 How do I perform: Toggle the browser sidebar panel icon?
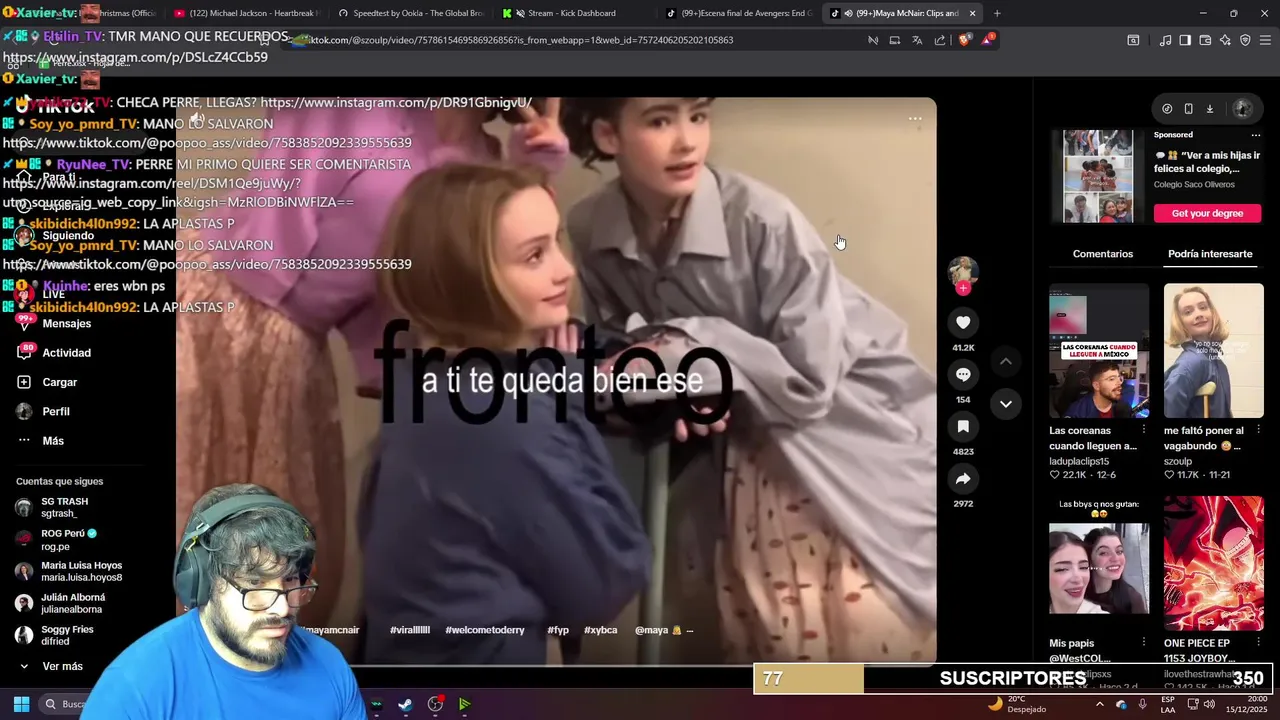[x=1185, y=40]
